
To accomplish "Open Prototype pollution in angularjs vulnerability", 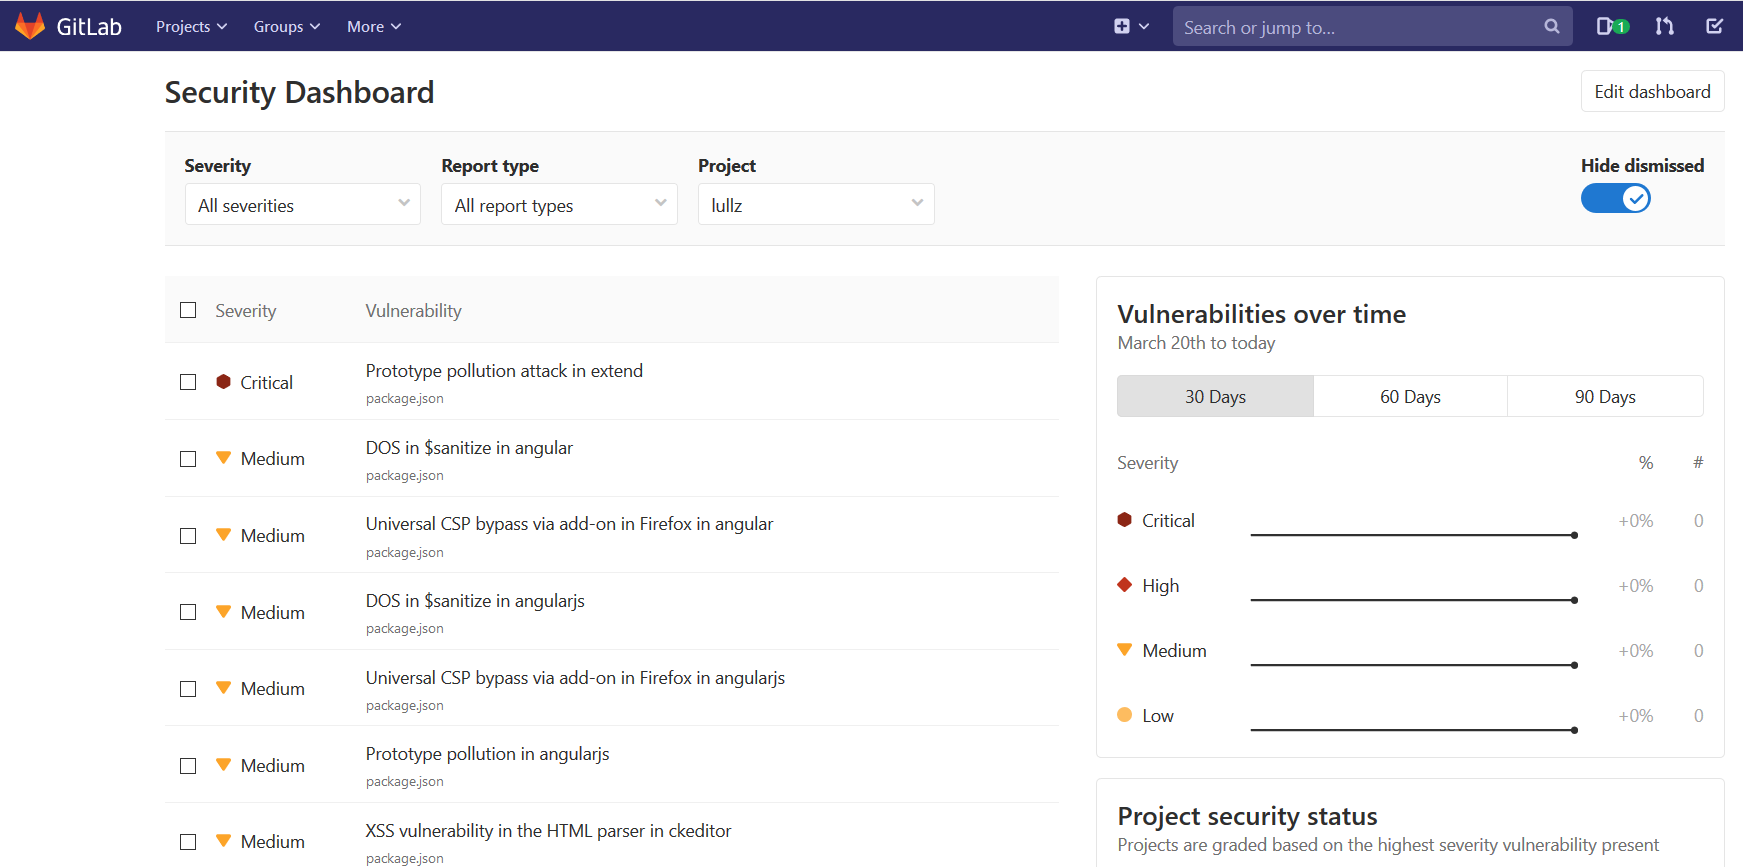I will point(487,754).
